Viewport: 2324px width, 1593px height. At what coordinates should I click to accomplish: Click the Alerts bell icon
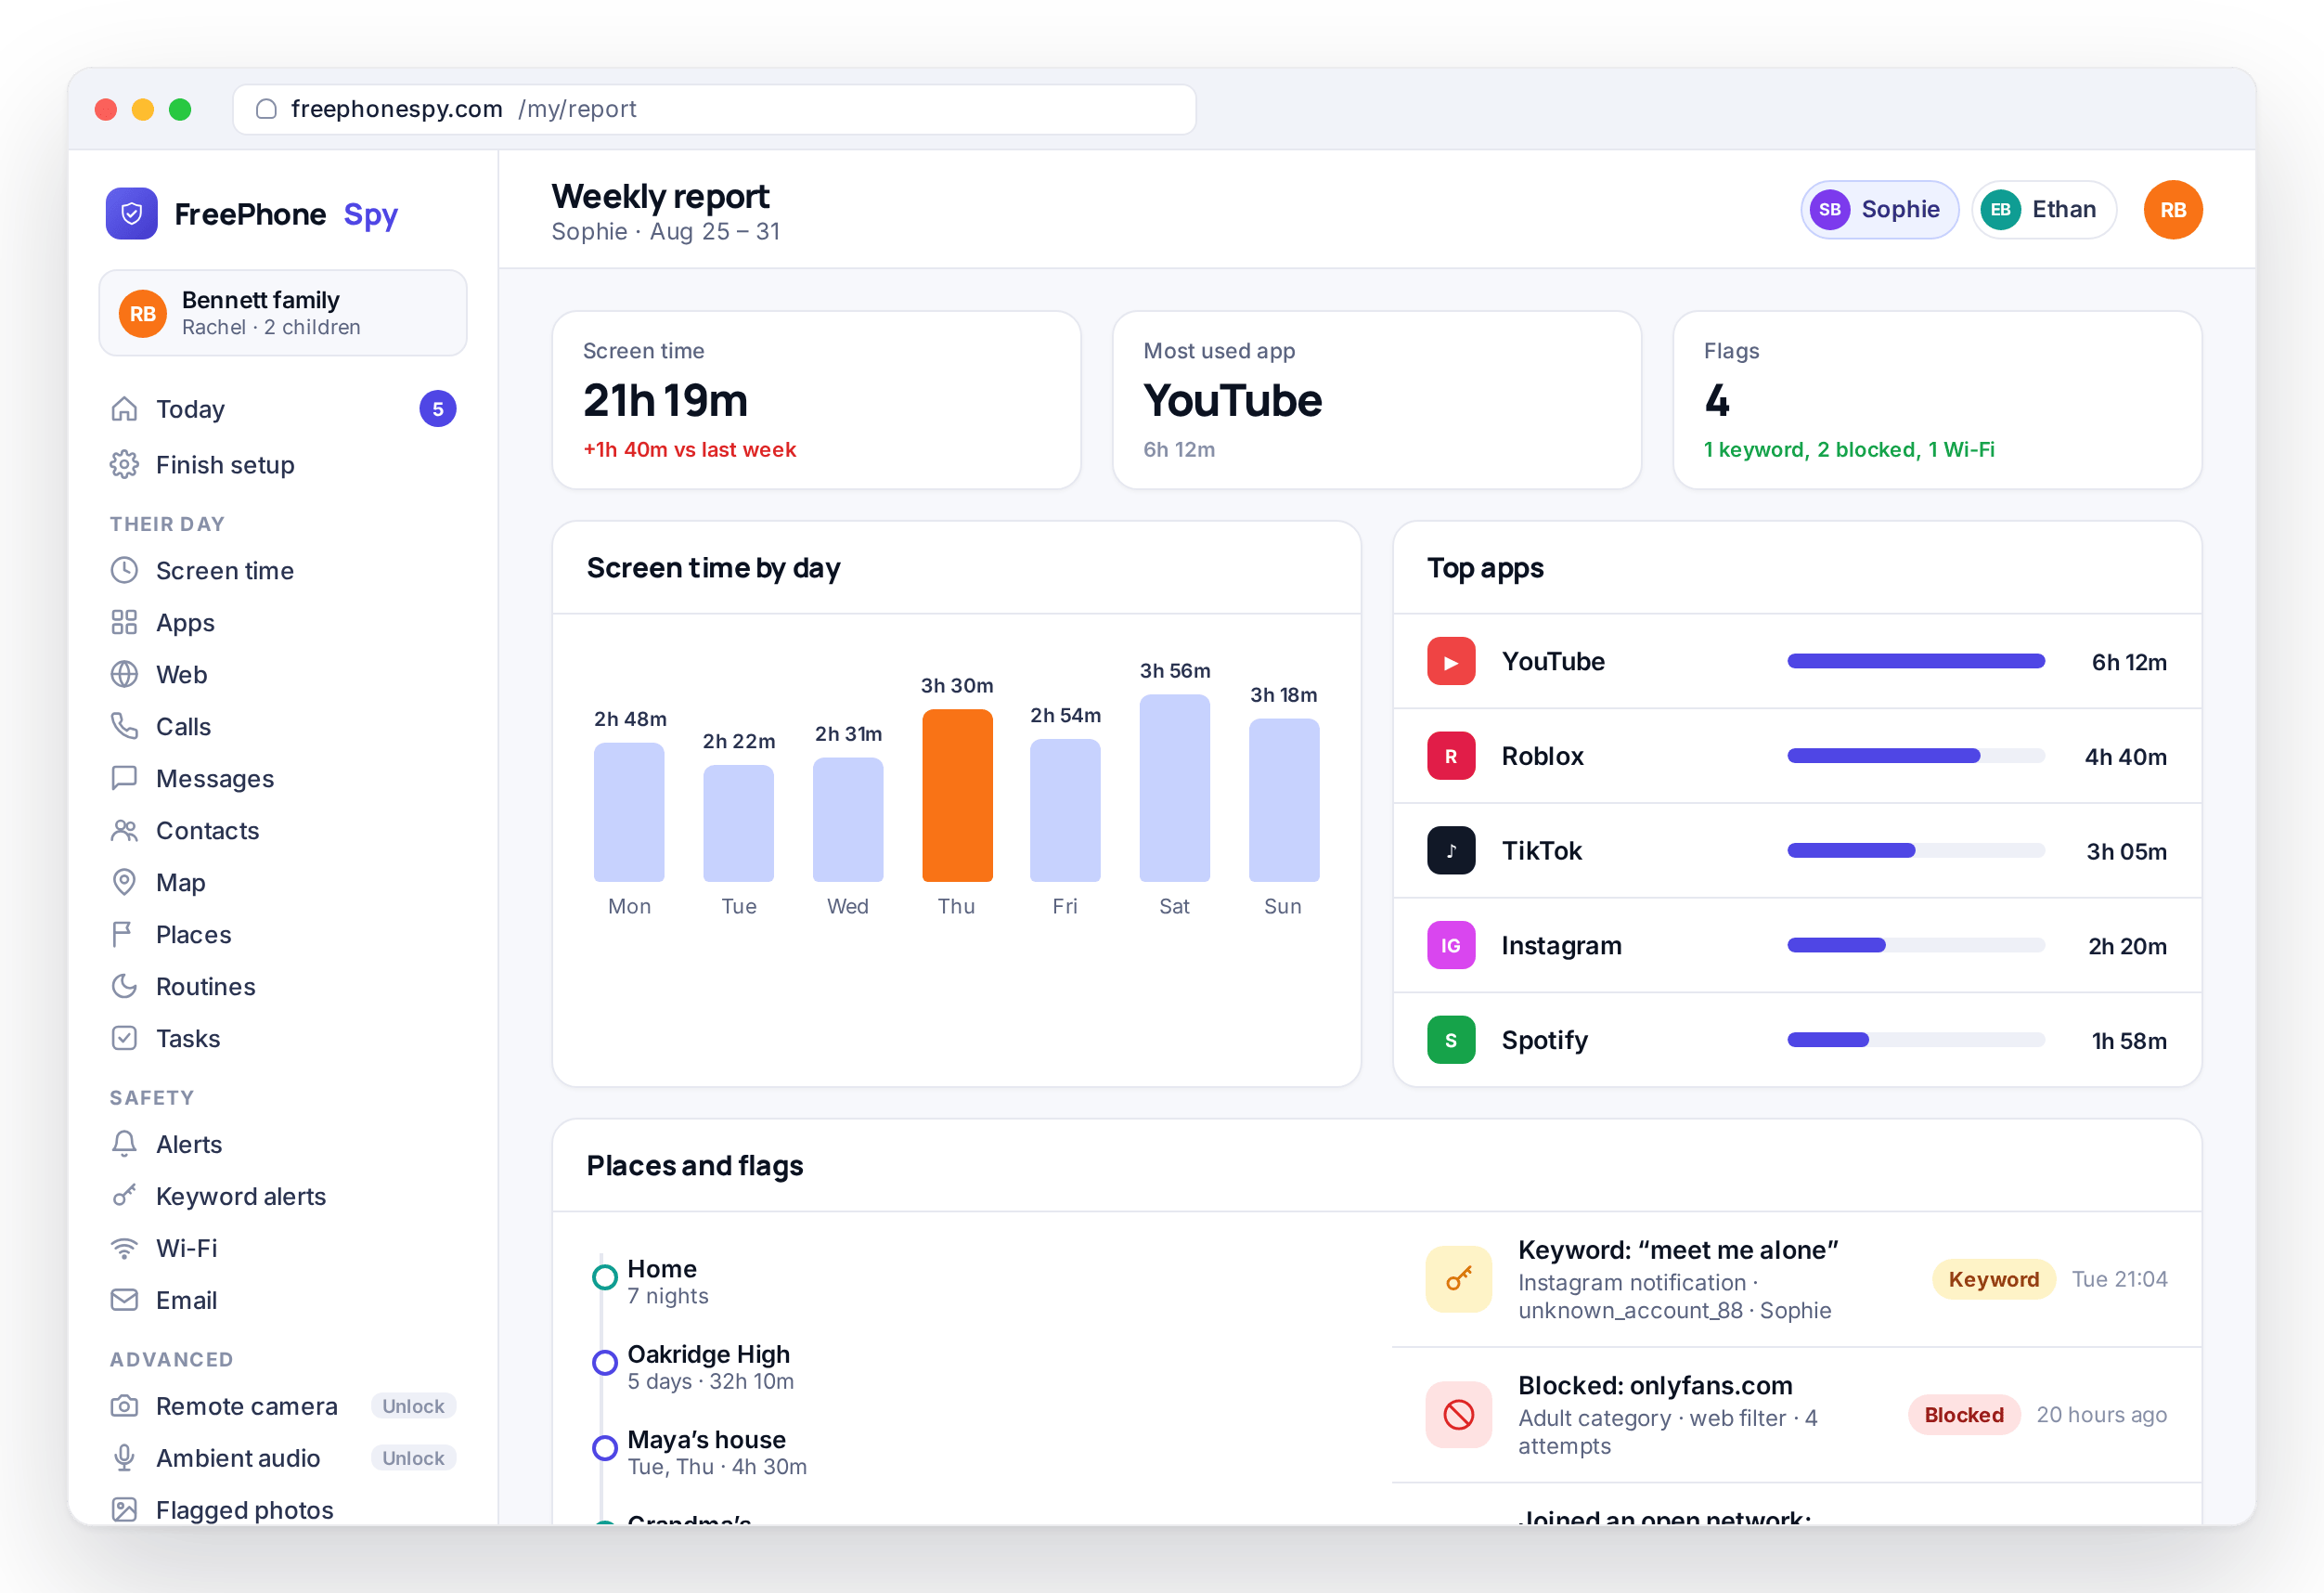click(x=124, y=1145)
